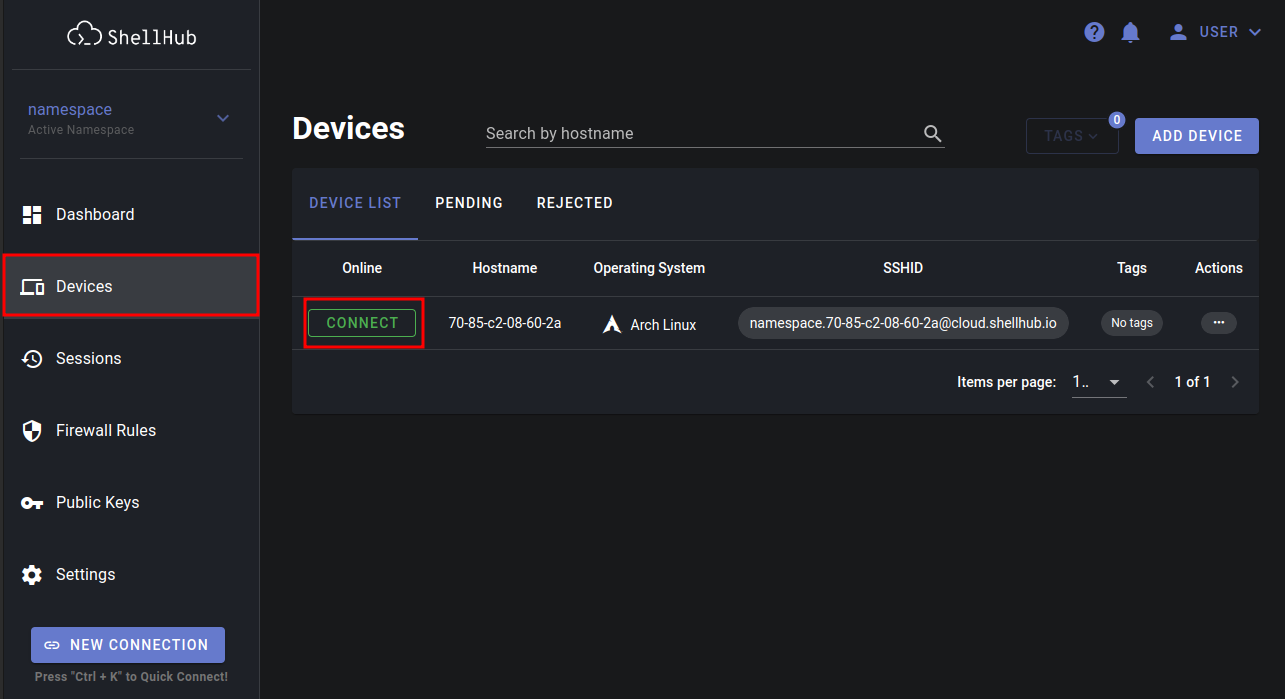Screen dimensions: 1285x699
Task: Click the Arch Linux logo icon
Action: point(612,324)
